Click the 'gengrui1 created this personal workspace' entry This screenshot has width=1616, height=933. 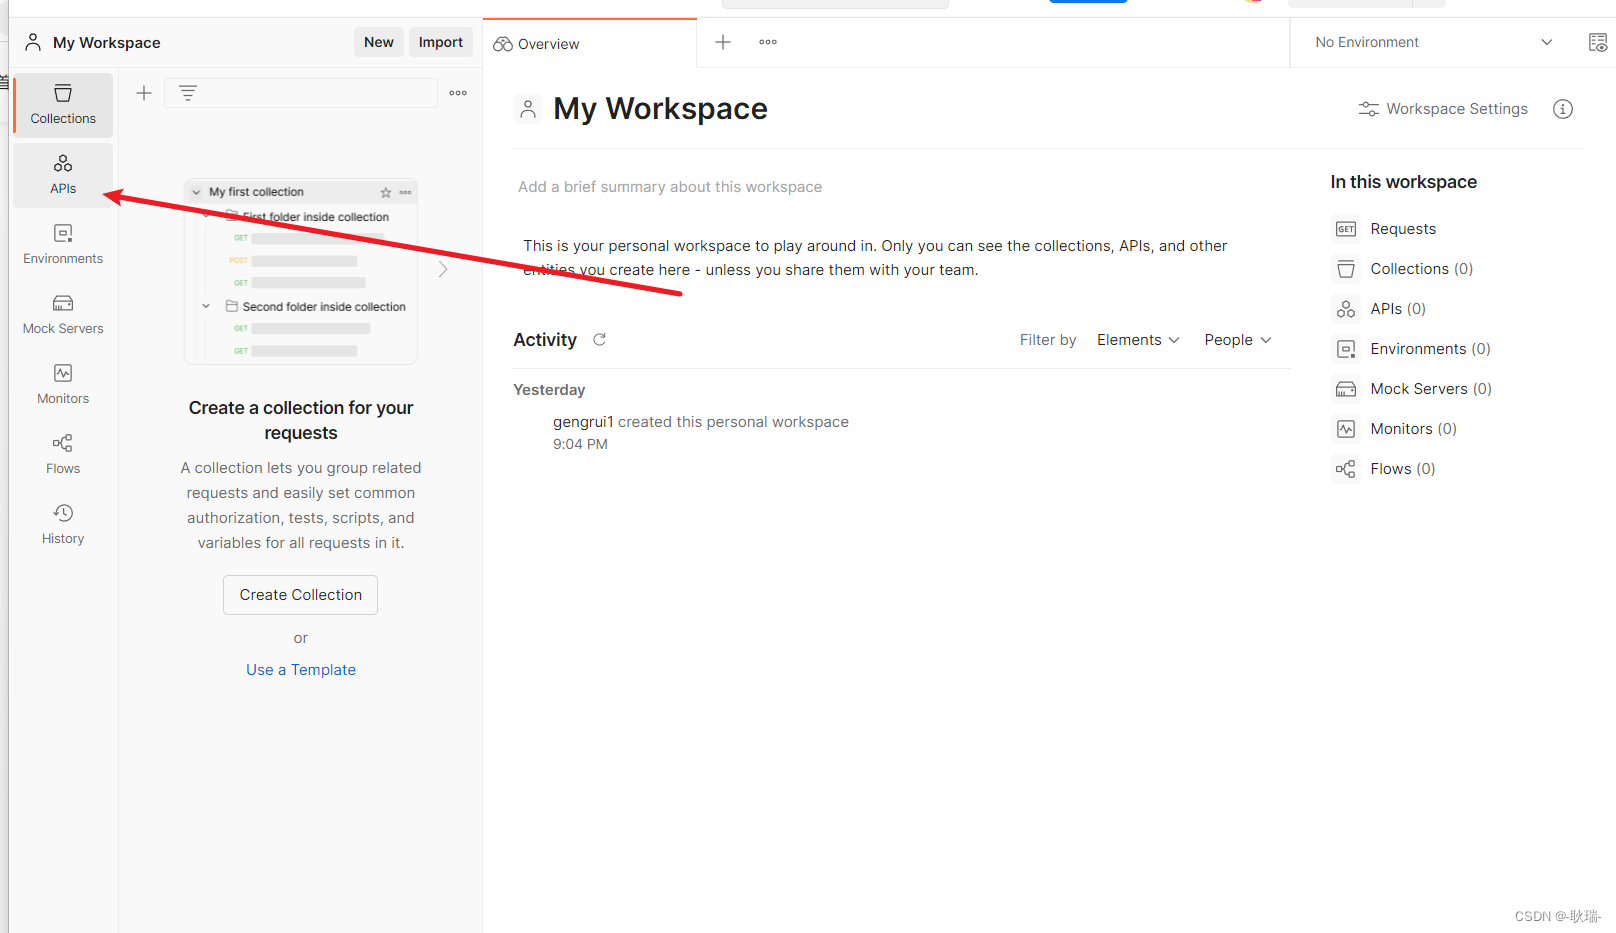click(x=701, y=422)
